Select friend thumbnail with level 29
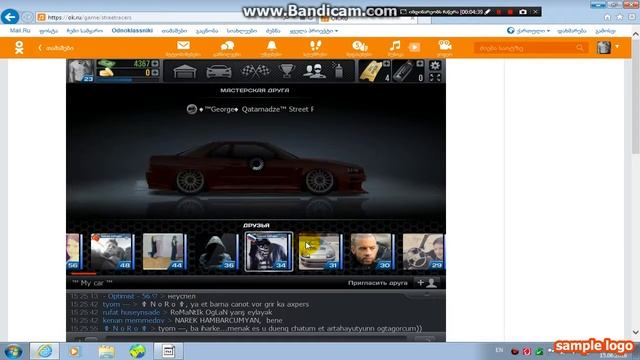The height and width of the screenshot is (360, 640). [424, 252]
